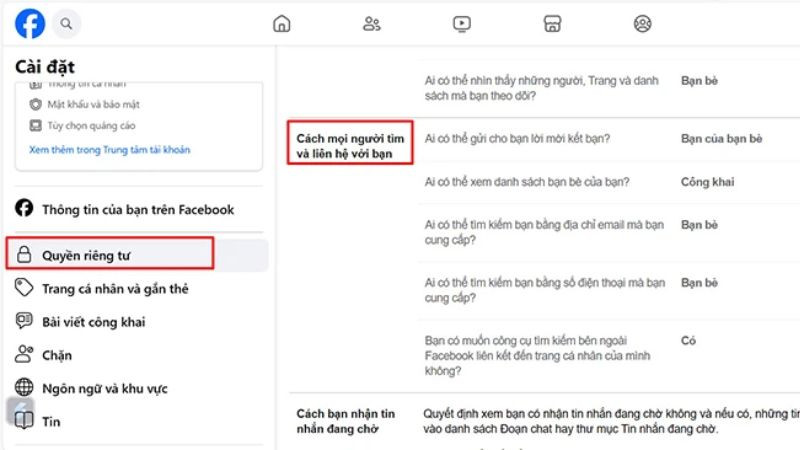This screenshot has width=800, height=450.
Task: Click Ai có thể gửi cho bạn lời mời kết bạn
Action: 517,138
